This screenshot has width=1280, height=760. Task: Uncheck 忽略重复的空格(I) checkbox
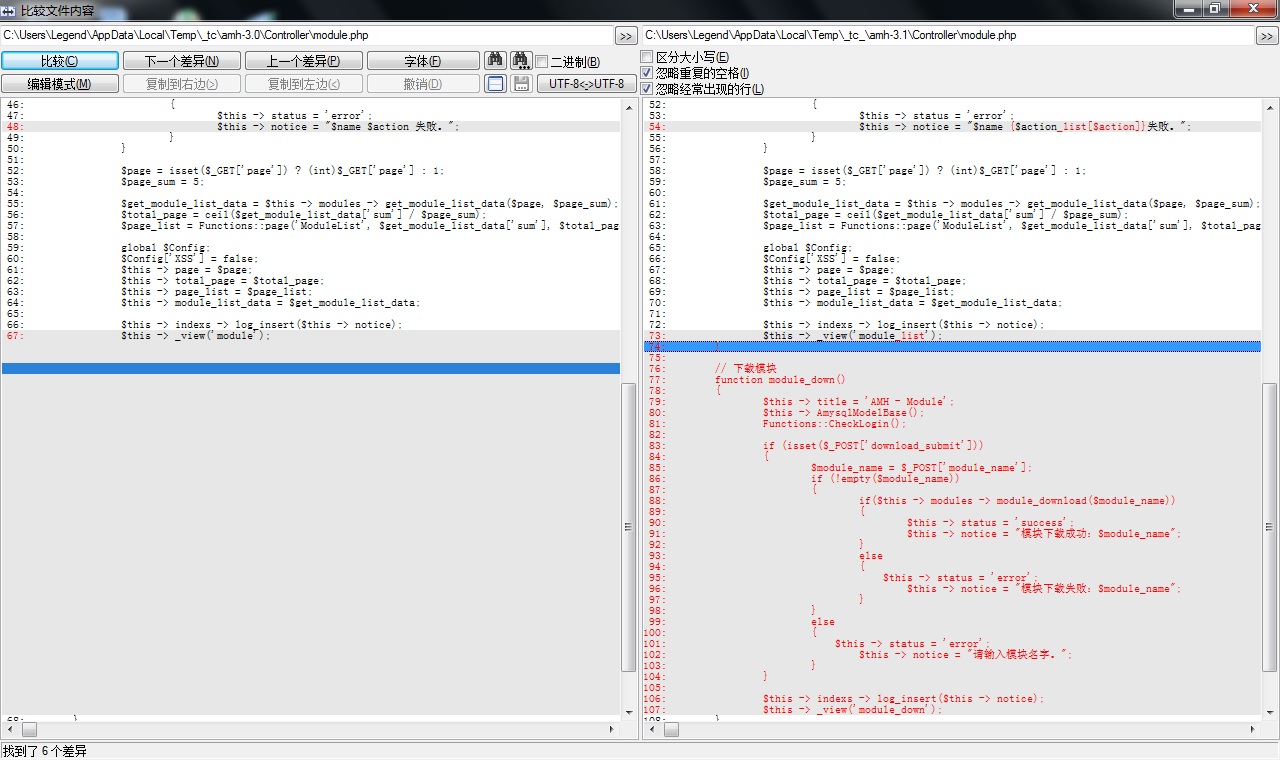click(647, 73)
